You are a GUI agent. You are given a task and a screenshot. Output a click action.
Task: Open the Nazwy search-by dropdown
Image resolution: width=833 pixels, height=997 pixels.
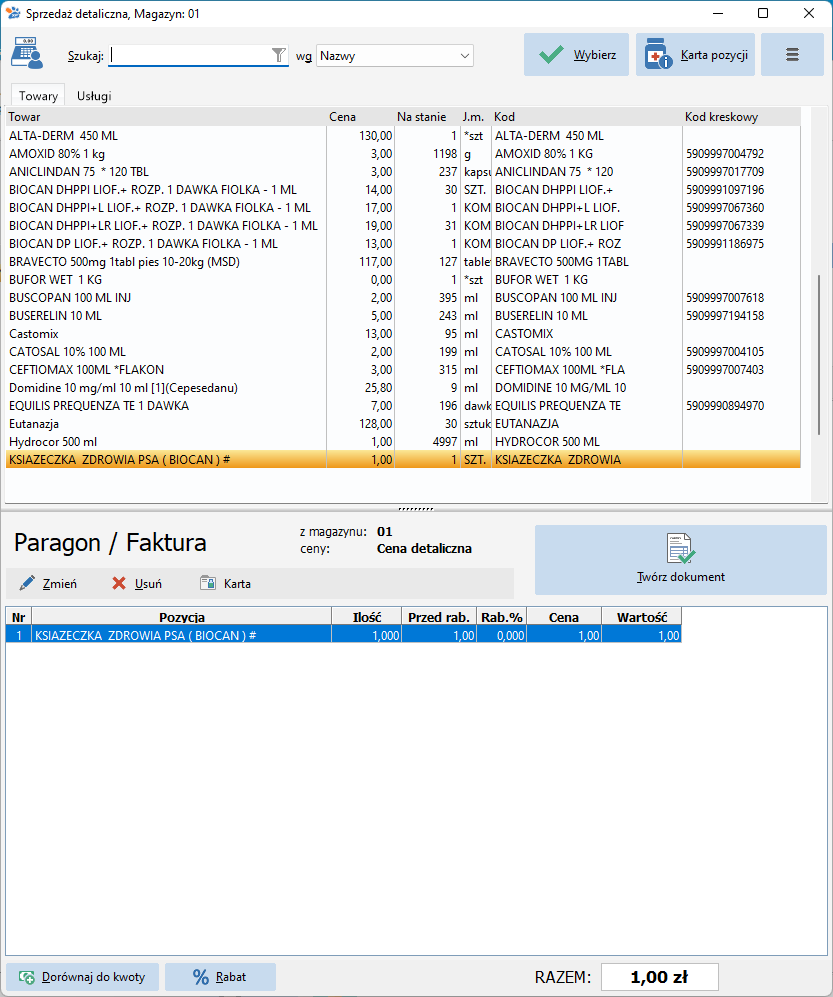[x=395, y=55]
